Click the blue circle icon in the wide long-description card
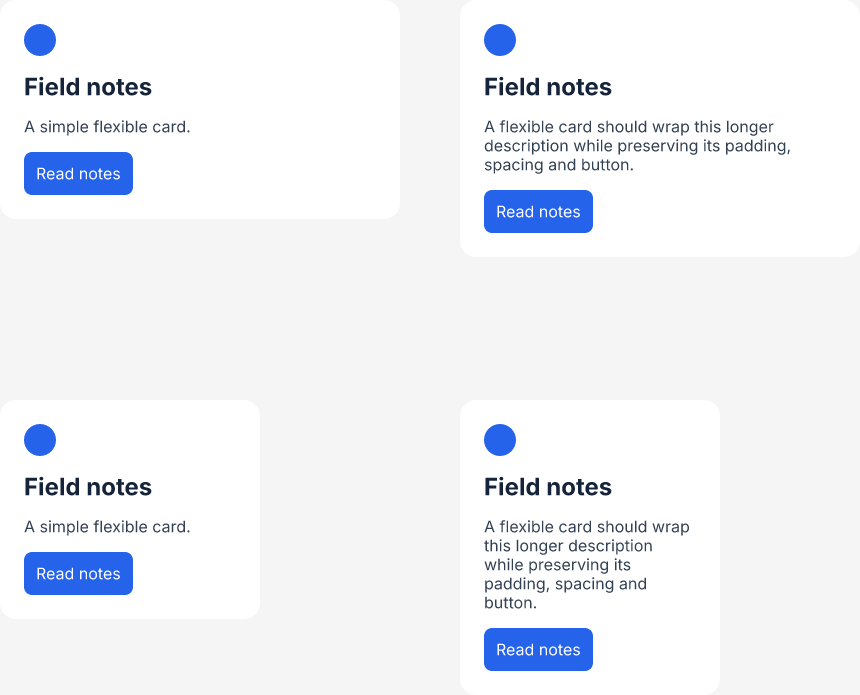This screenshot has height=695, width=860. click(500, 40)
